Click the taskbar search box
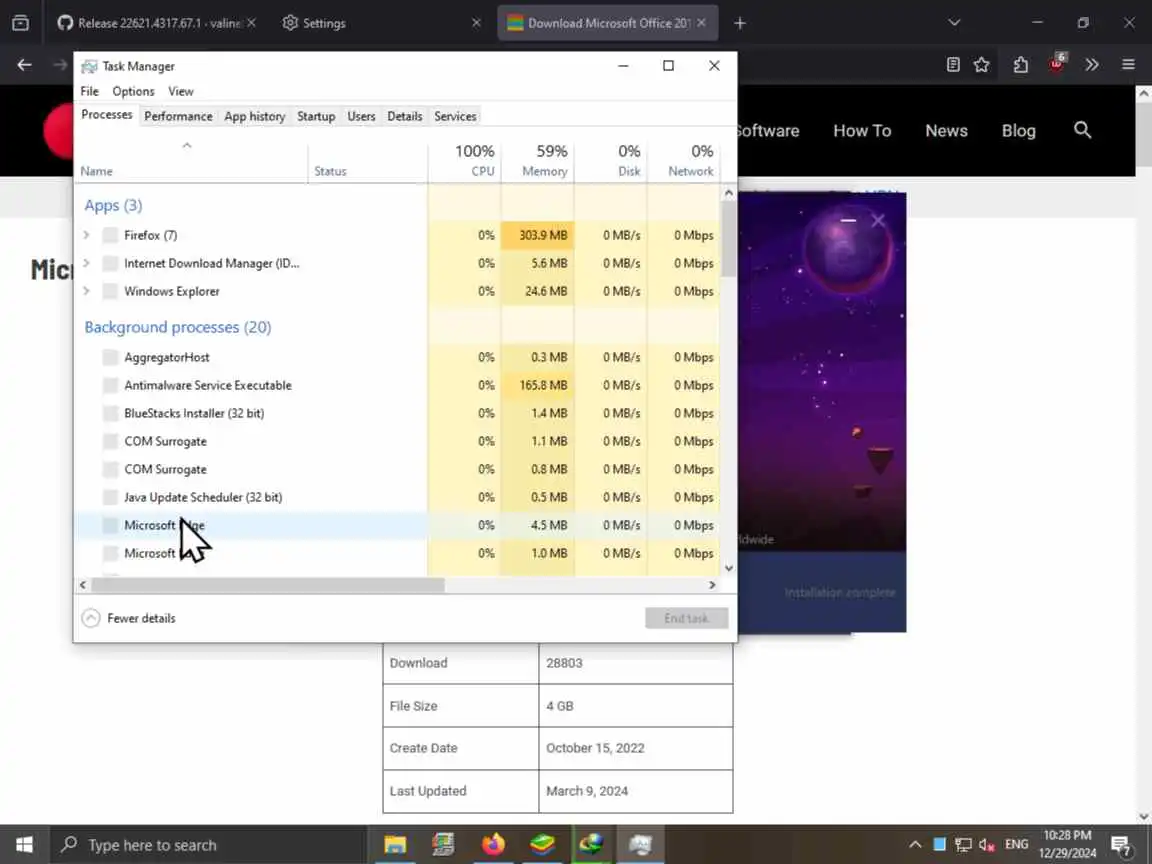 click(208, 845)
